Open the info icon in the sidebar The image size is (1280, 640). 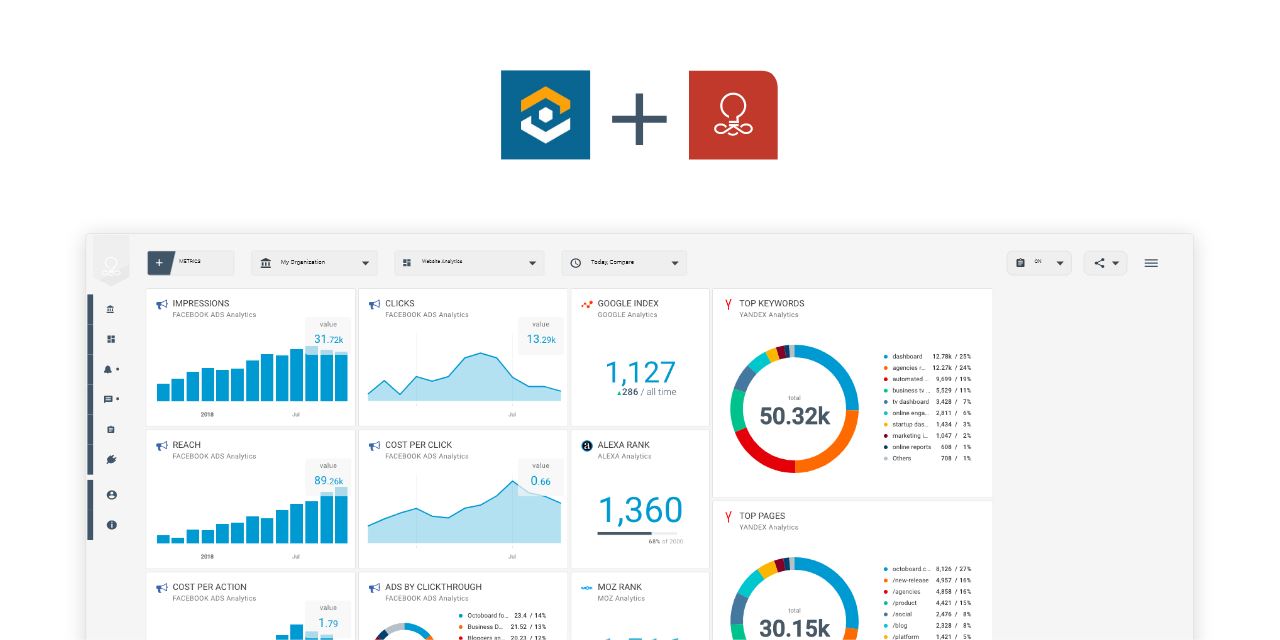pos(111,525)
